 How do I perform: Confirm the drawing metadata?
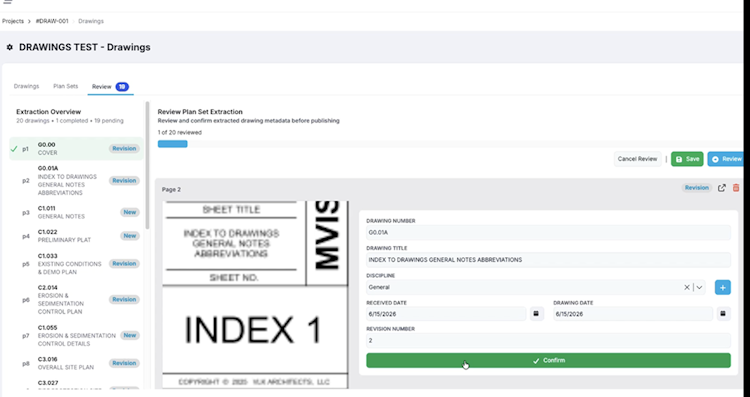tap(548, 361)
